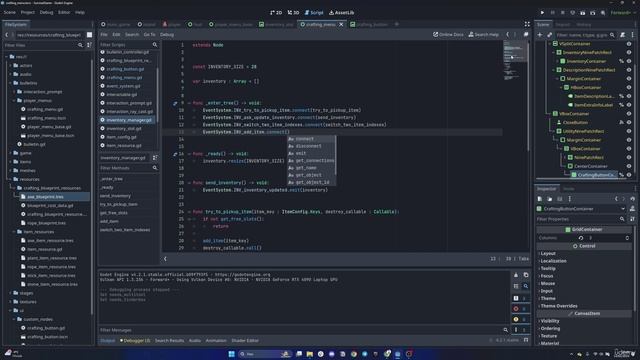Screen dimensions: 640x360
Task: Jump to the try_to_pickup_item method
Action: [x=119, y=204]
